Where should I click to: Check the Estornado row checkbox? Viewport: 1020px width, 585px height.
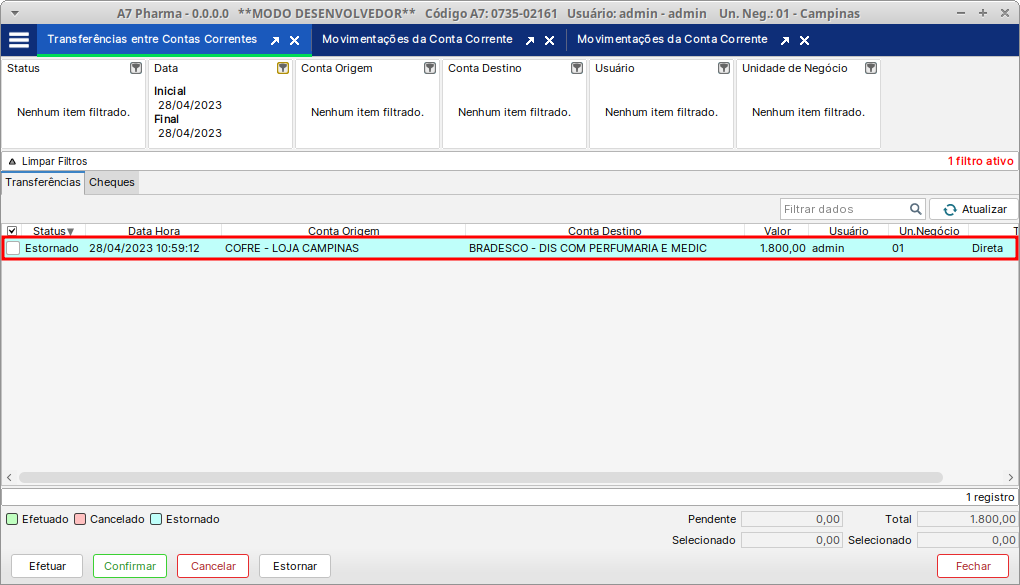tap(13, 248)
